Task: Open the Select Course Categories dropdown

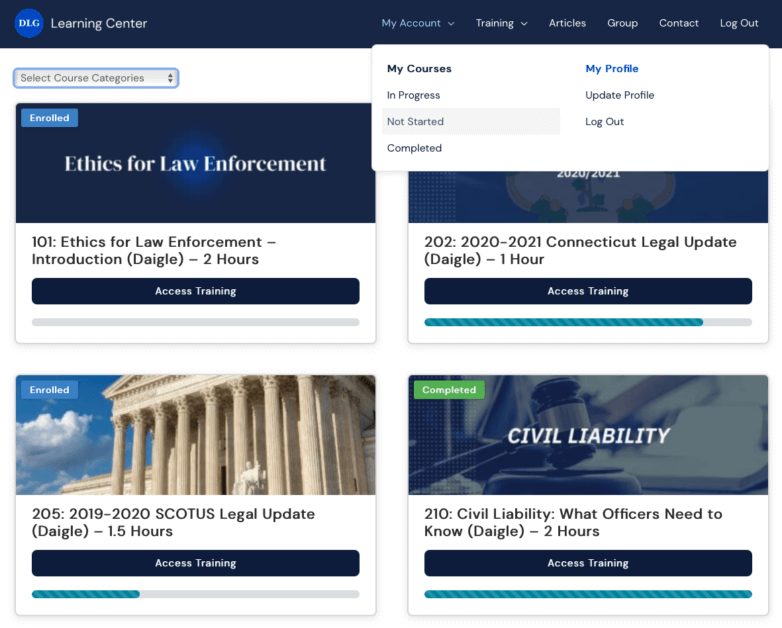Action: coord(96,78)
